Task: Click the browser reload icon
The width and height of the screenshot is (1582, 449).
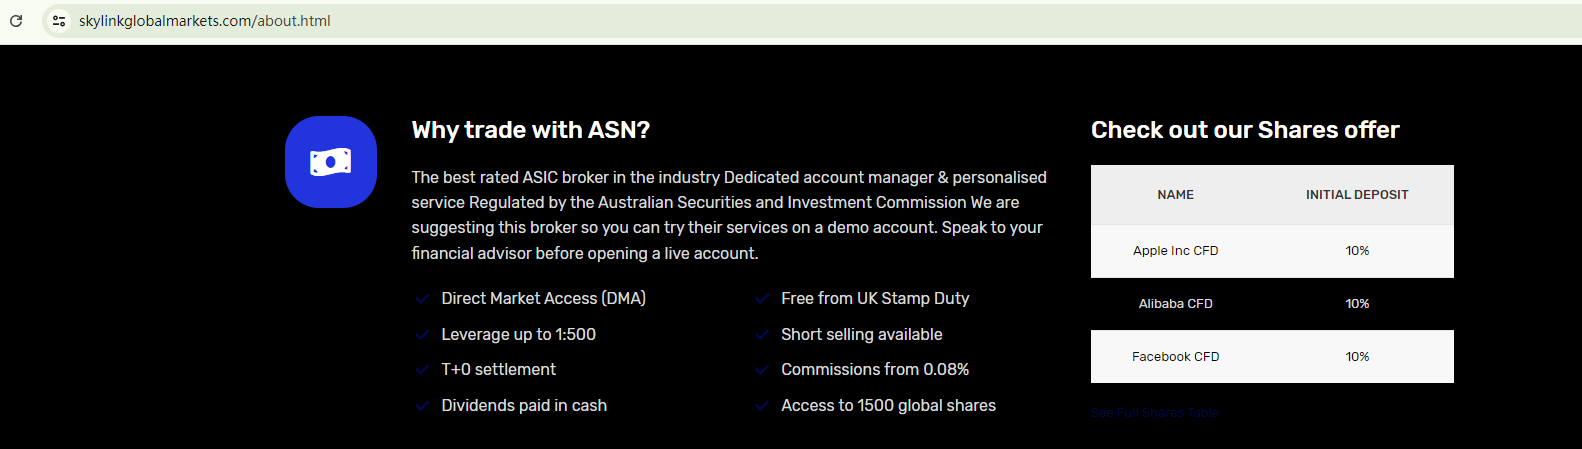Action: click(16, 21)
